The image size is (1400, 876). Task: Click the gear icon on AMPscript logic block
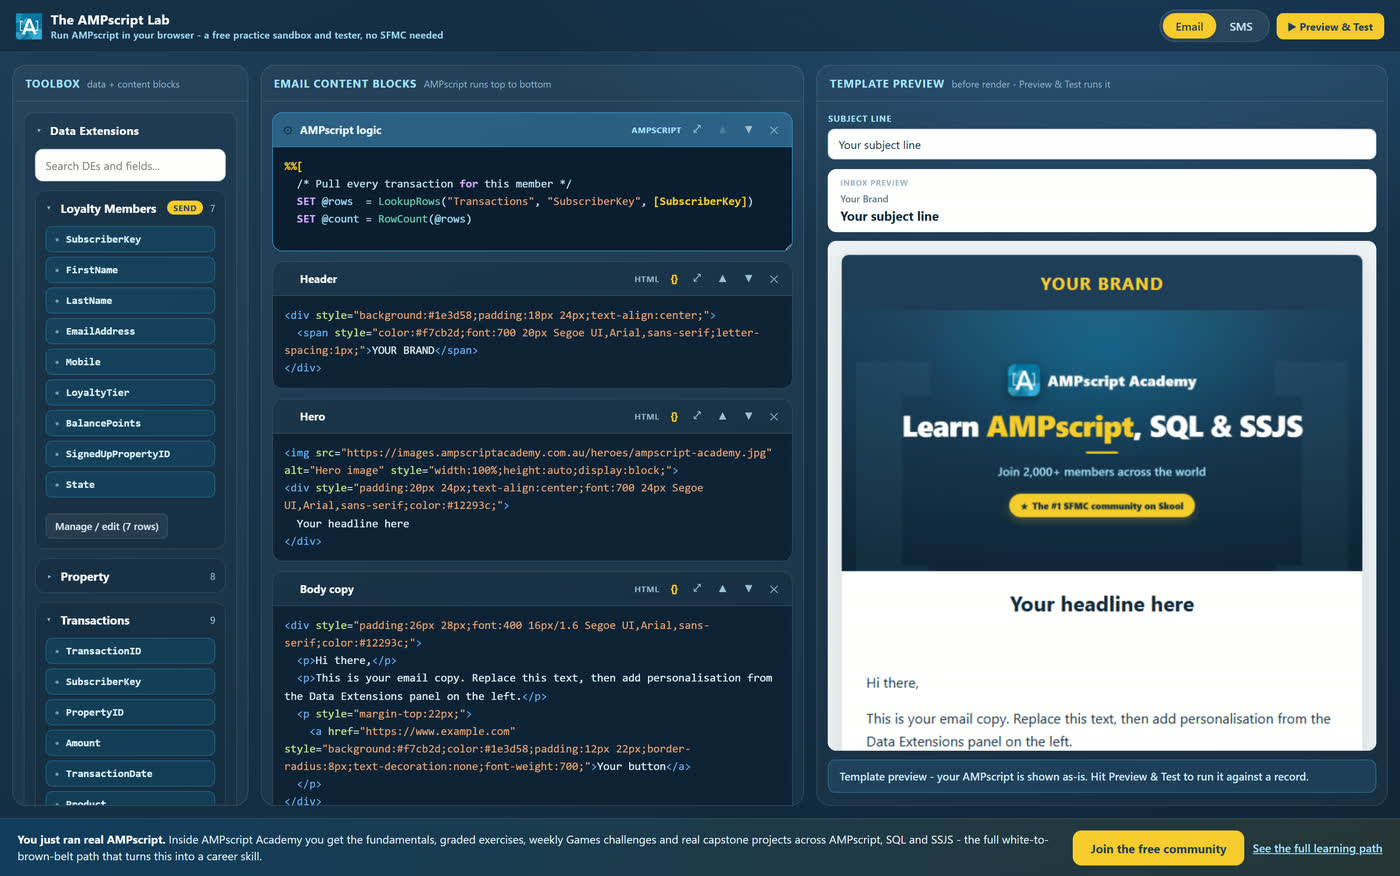(x=288, y=130)
